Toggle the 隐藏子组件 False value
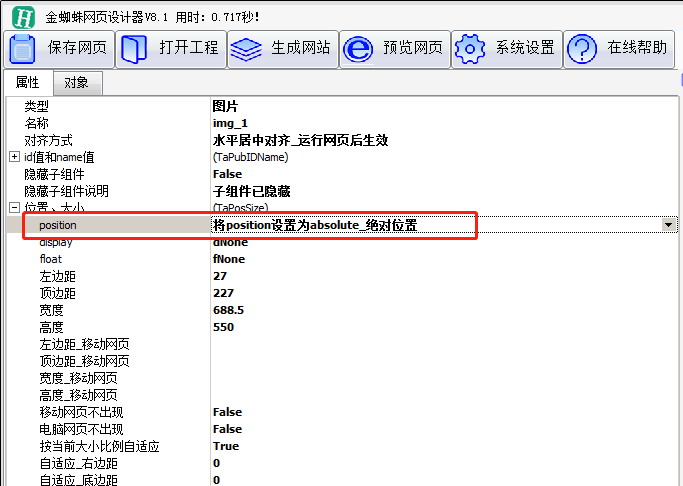The height and width of the screenshot is (486, 683). click(227, 174)
